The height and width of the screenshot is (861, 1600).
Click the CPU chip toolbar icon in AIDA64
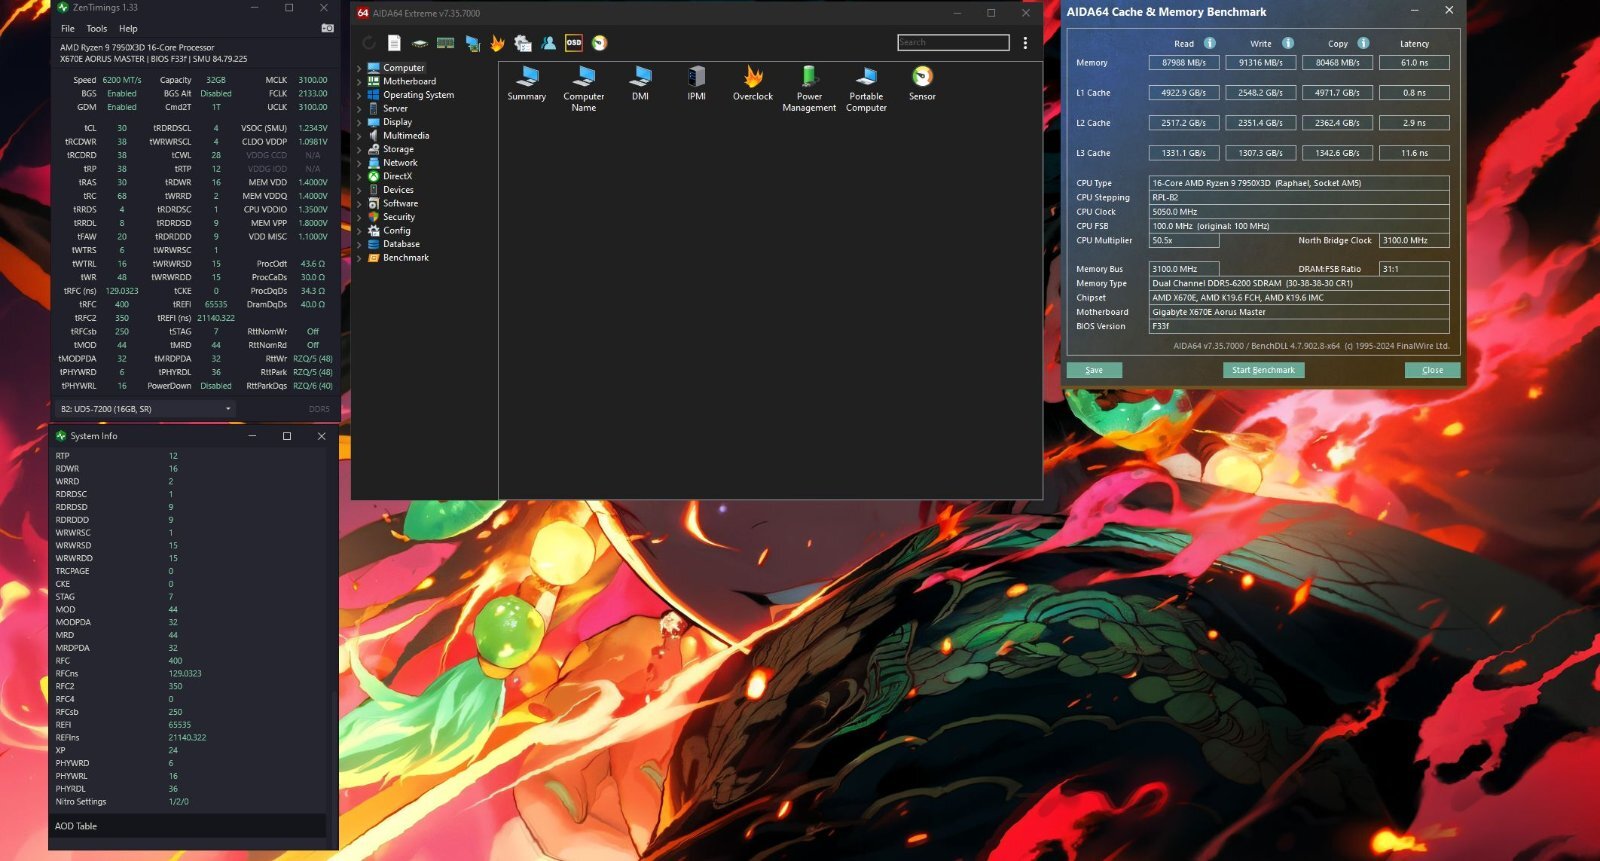[x=420, y=43]
